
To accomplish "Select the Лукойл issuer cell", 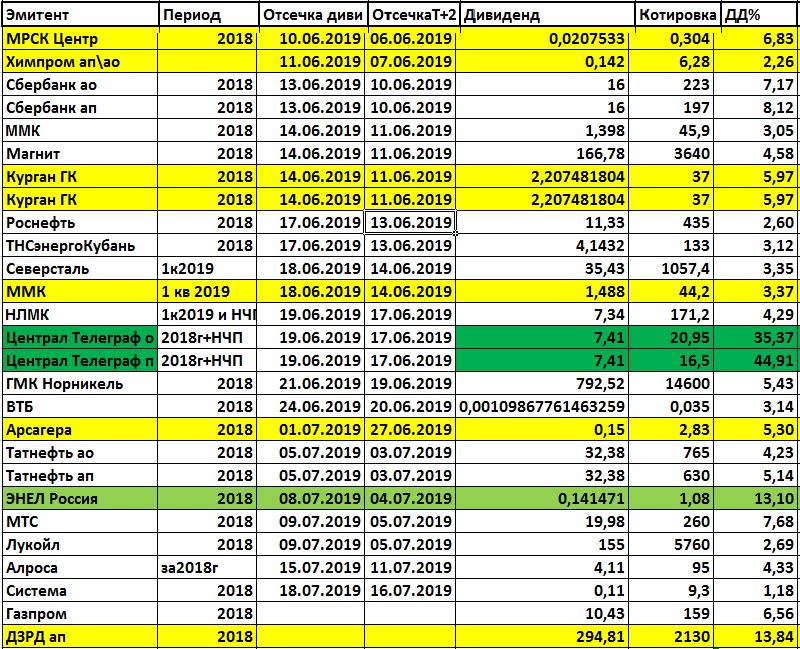I will [x=80, y=544].
